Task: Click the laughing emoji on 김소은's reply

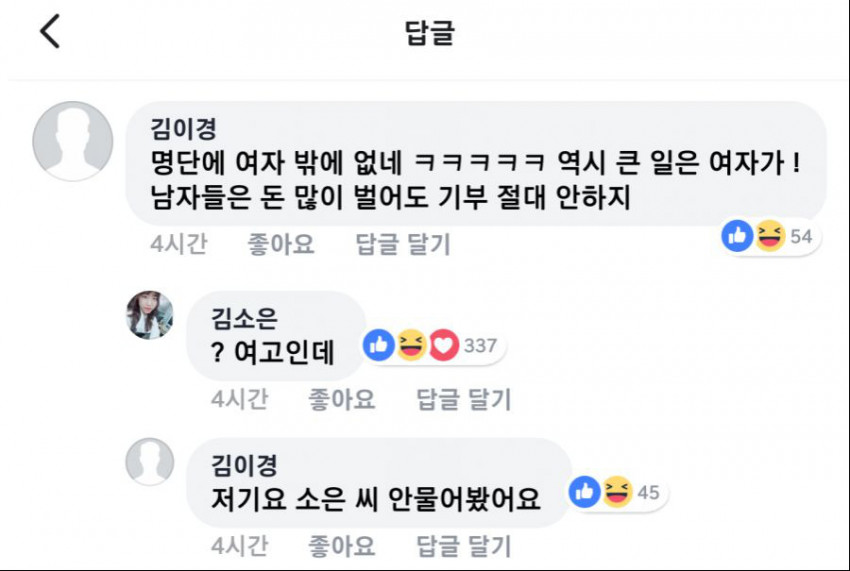Action: (x=410, y=345)
